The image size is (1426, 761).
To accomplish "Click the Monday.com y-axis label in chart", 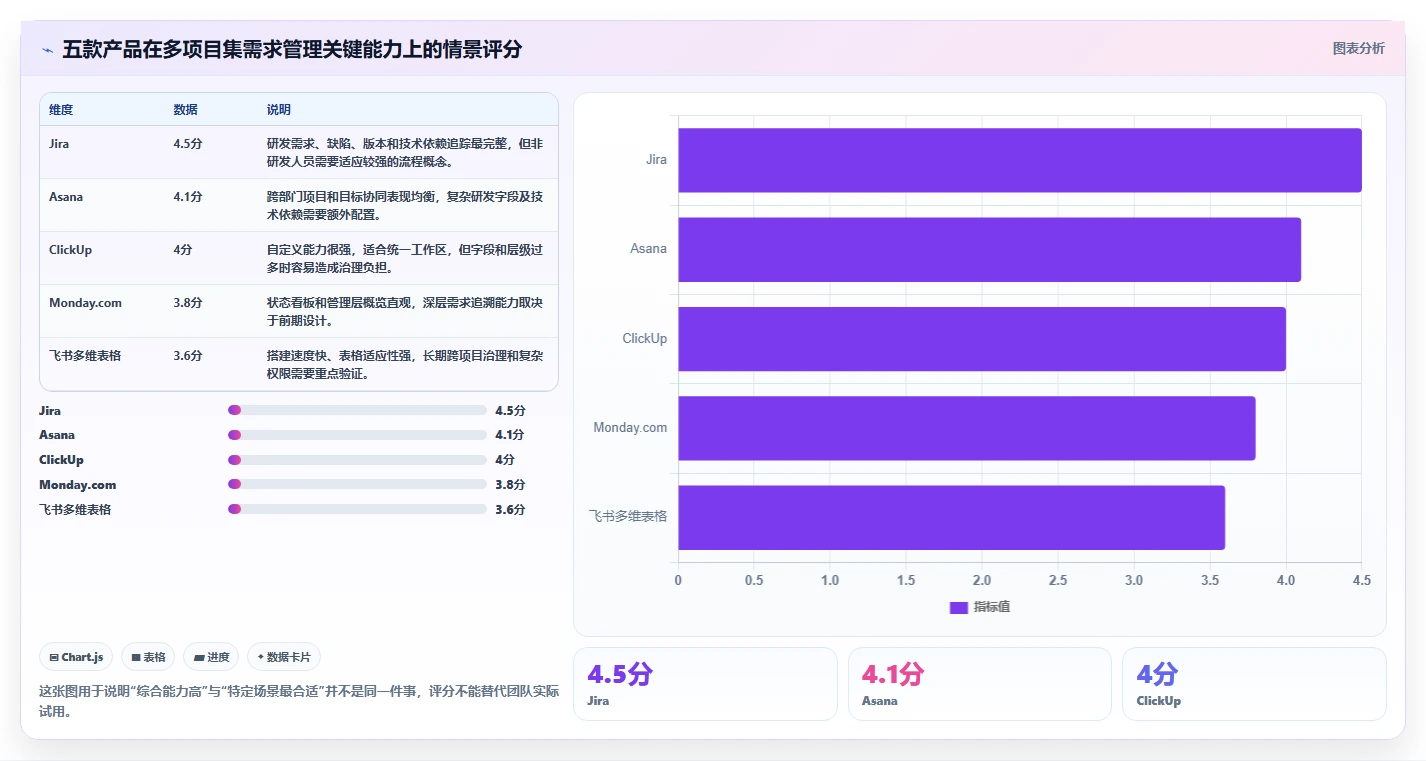I will pyautogui.click(x=630, y=427).
